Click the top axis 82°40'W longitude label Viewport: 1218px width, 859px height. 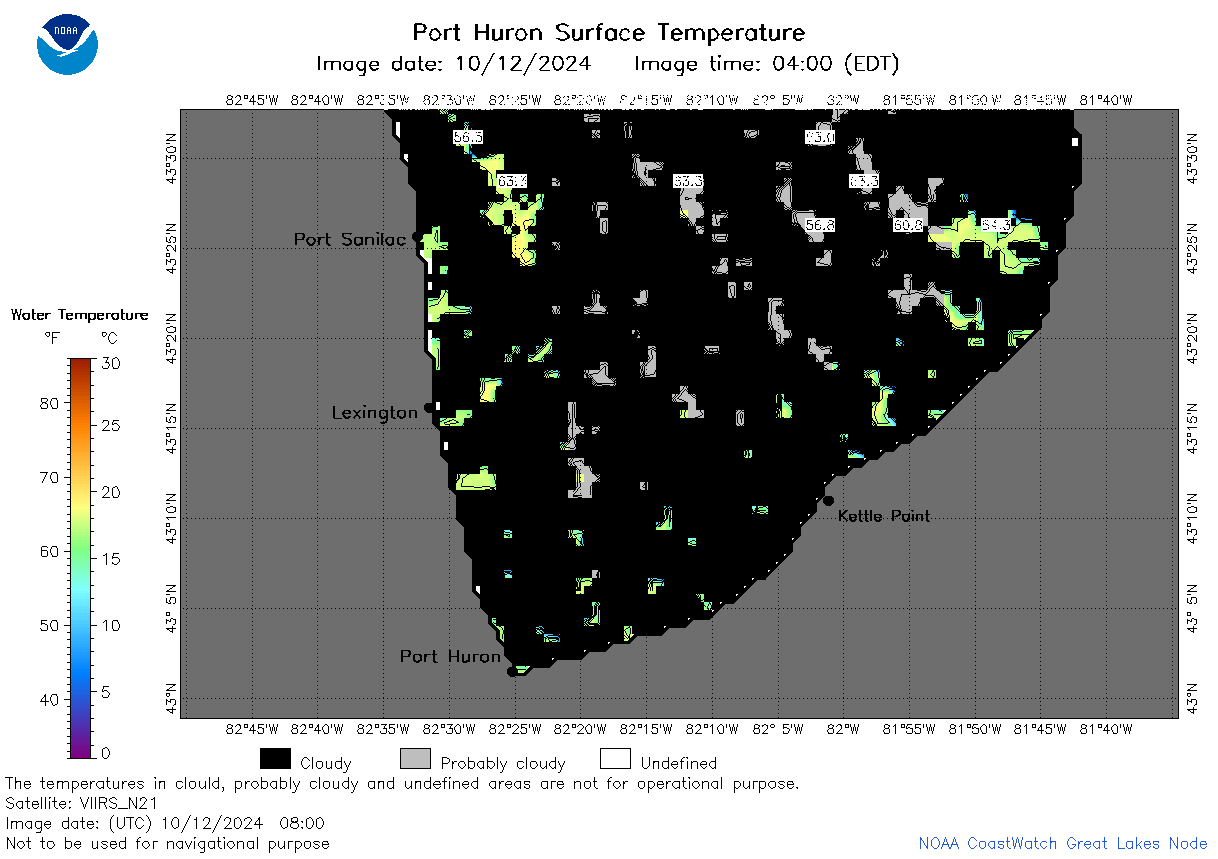(317, 99)
